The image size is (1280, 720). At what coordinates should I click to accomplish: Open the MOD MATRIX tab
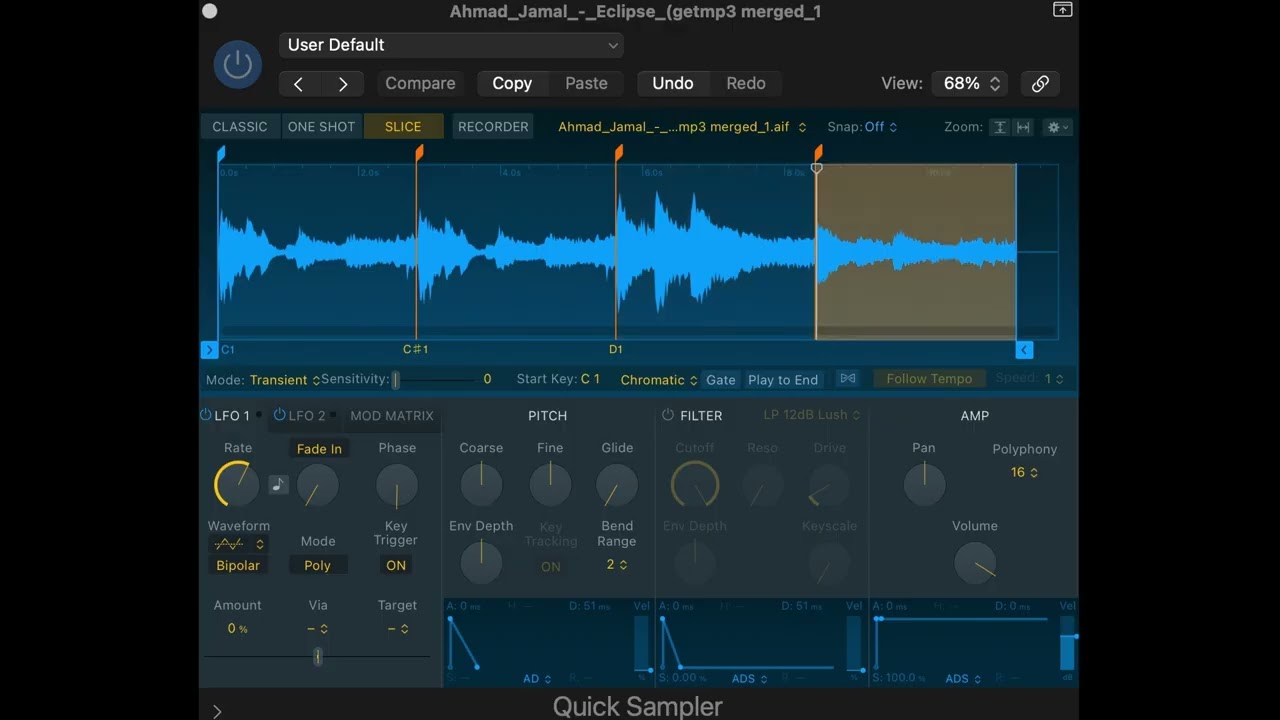[392, 416]
